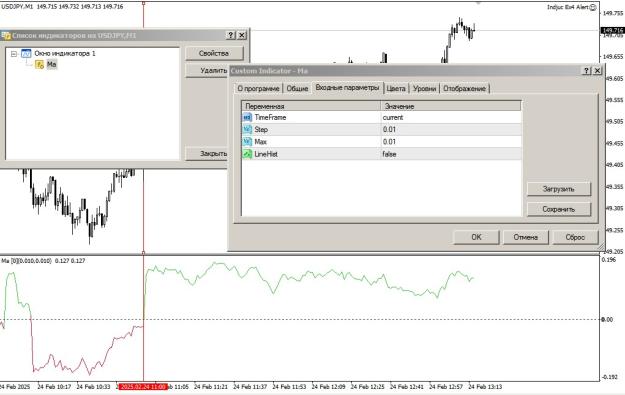Screen dimensions: 625x395
Task: Click the Загрузить button
Action: point(558,189)
